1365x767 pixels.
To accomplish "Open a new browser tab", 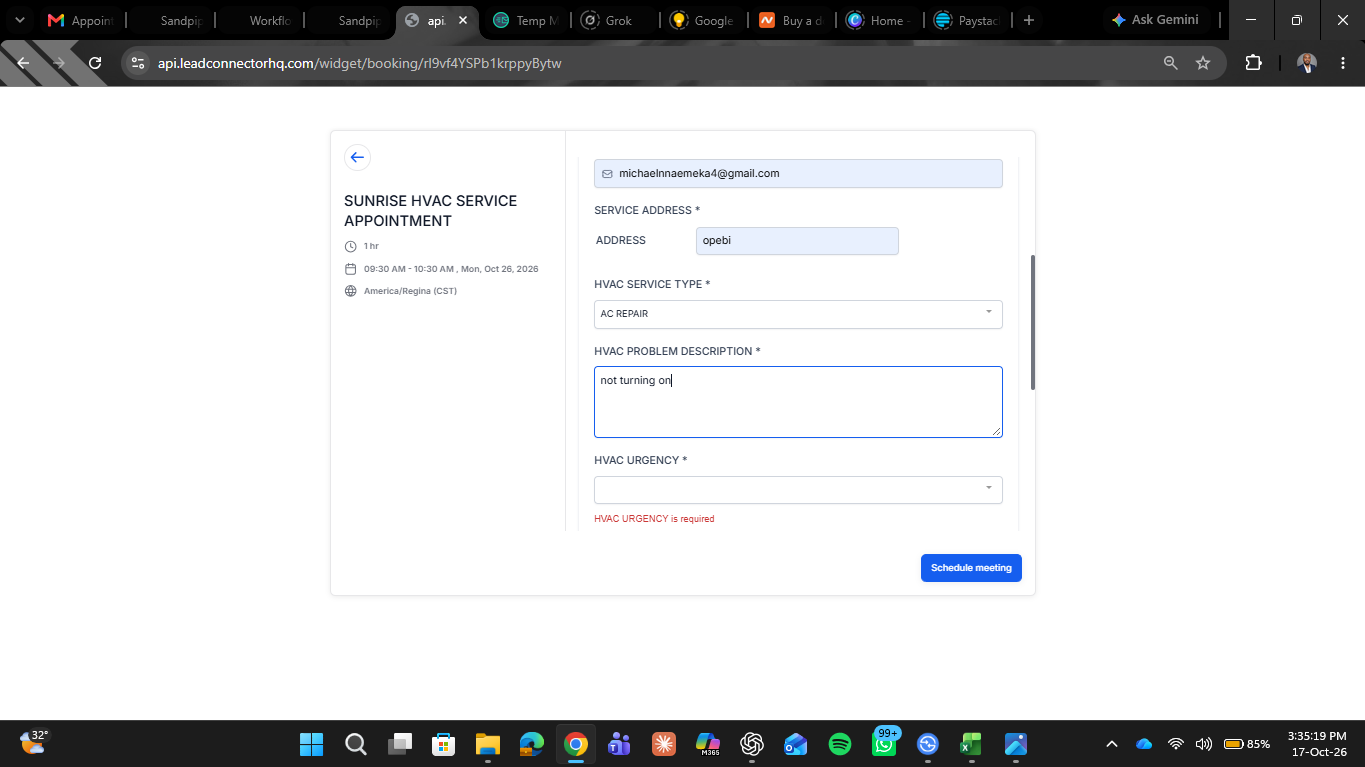I will click(1028, 20).
